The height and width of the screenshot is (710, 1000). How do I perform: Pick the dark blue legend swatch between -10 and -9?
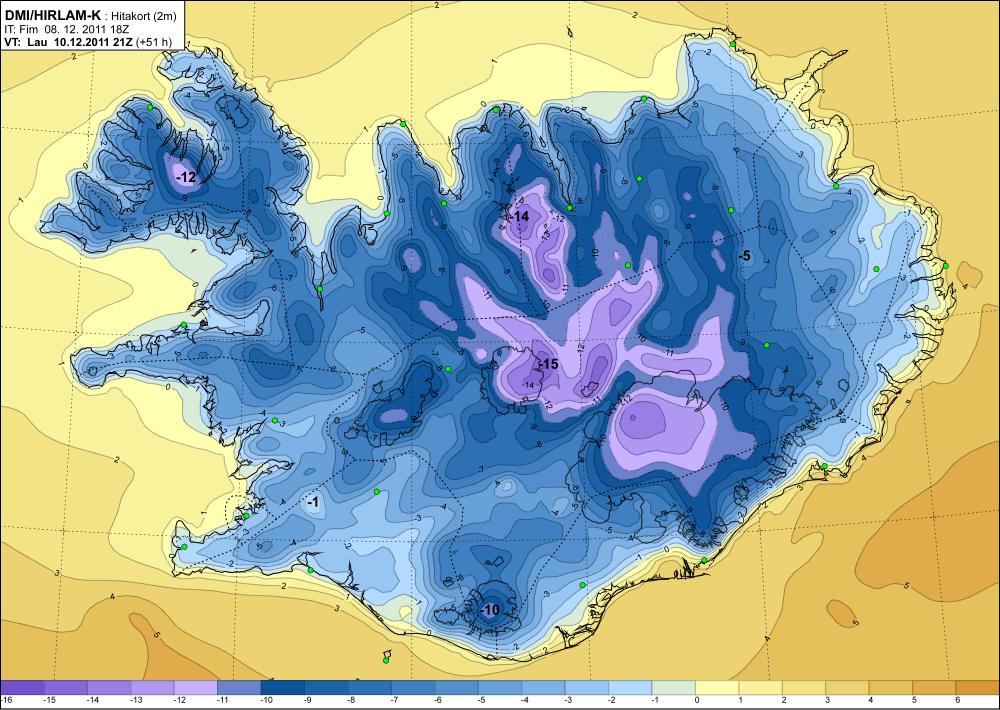(283, 687)
